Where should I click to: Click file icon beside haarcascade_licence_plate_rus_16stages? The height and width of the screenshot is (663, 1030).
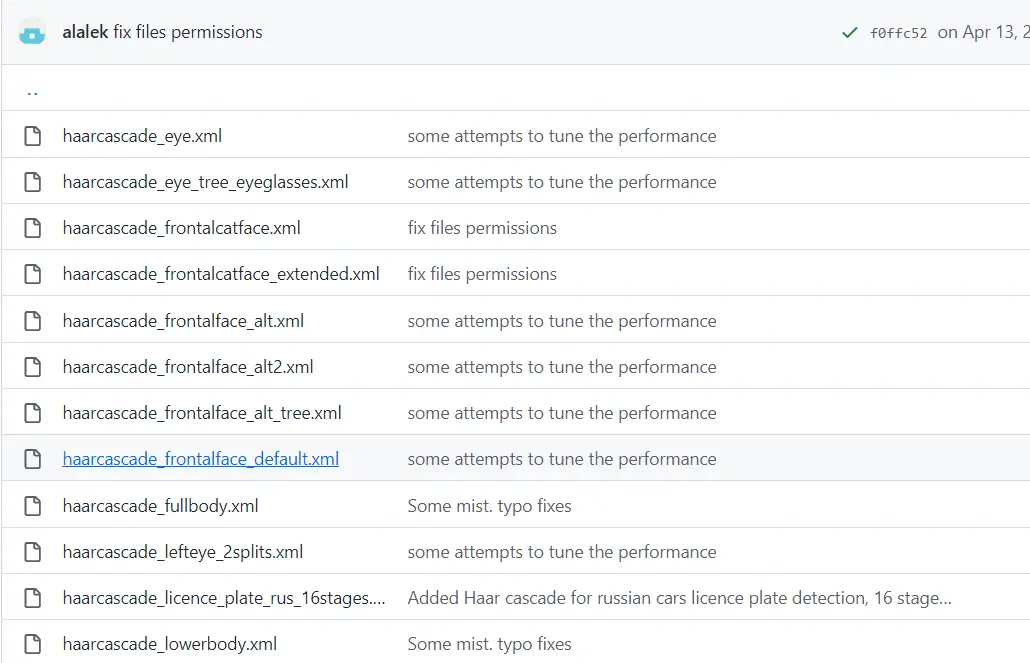pyautogui.click(x=32, y=598)
